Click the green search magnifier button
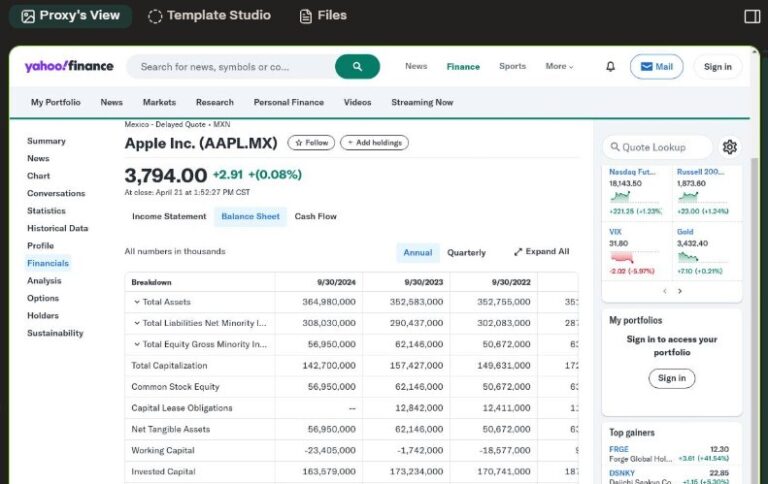768x484 pixels. click(x=357, y=67)
